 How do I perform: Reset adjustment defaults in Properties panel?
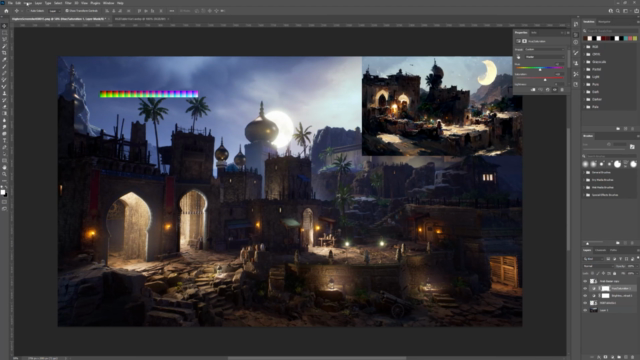tap(547, 90)
